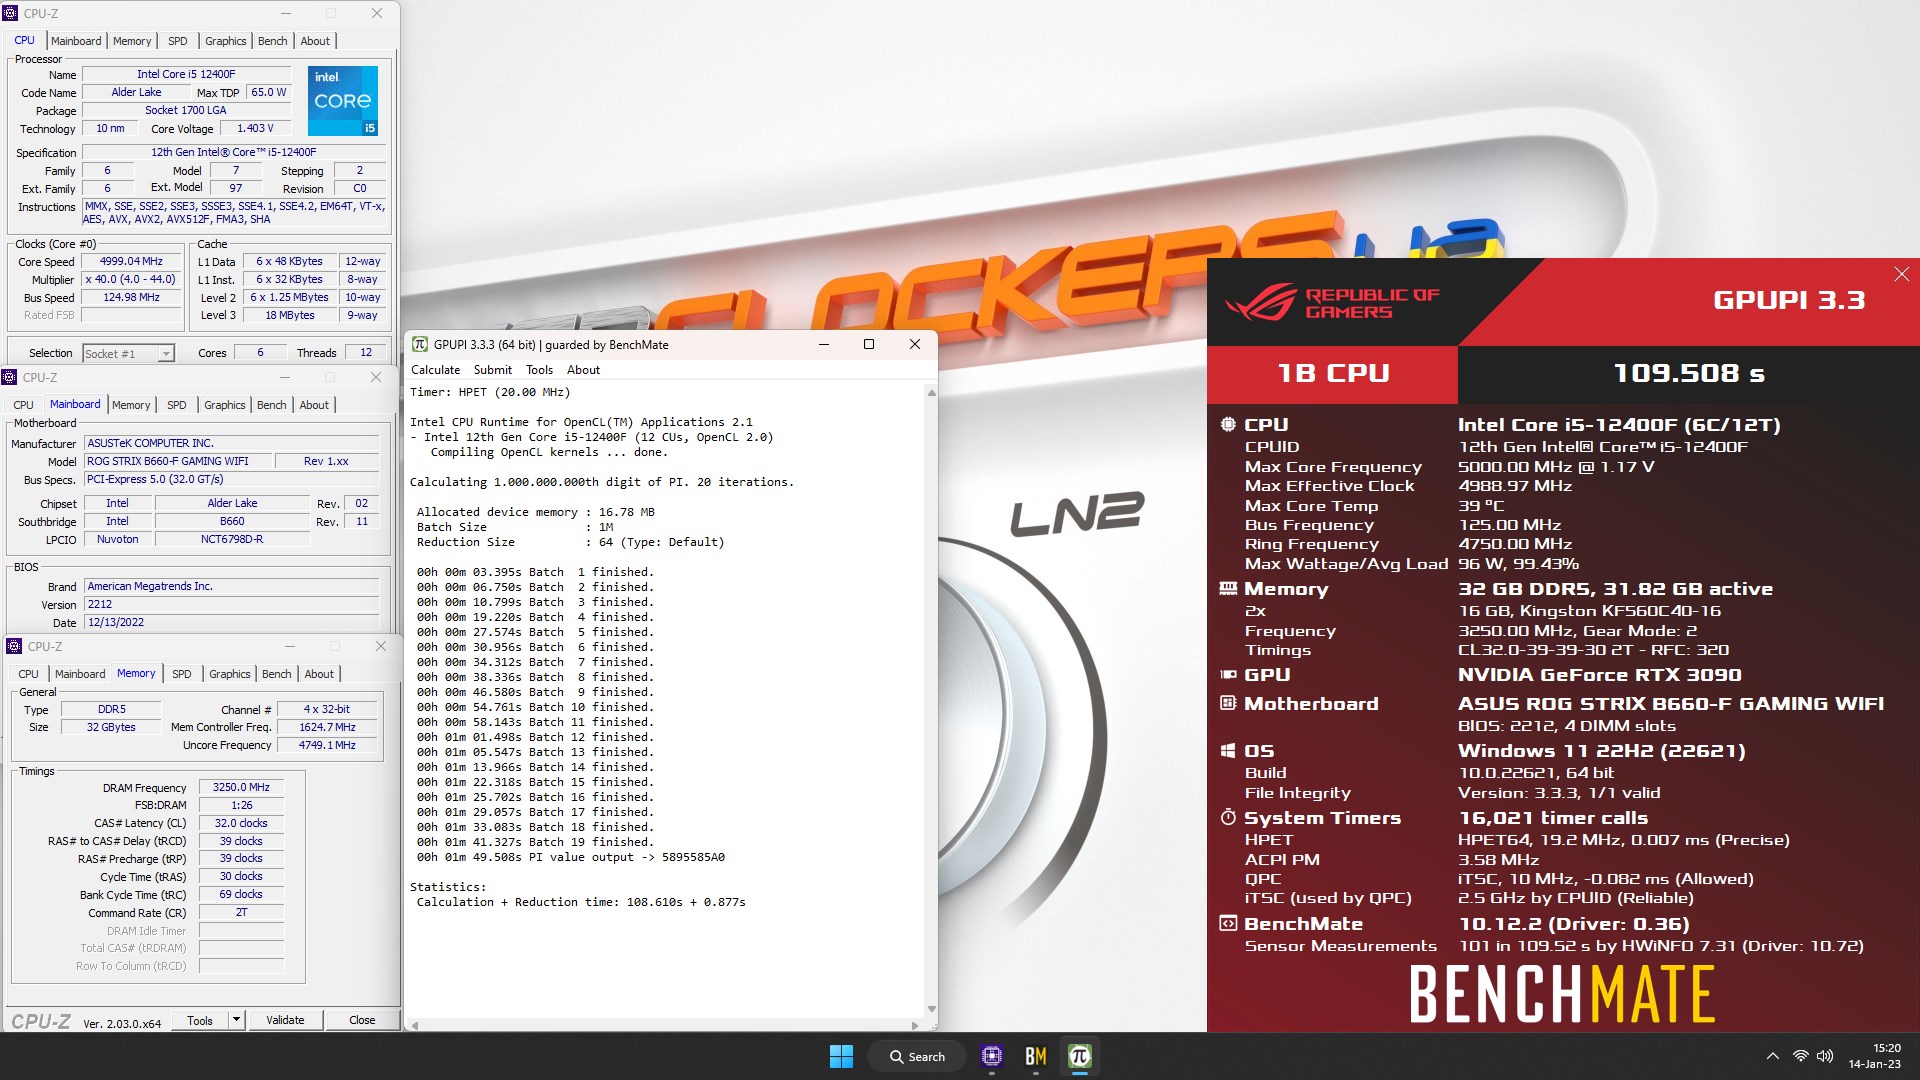The width and height of the screenshot is (1920, 1080).
Task: Open the About menu in GPUPI
Action: [583, 370]
